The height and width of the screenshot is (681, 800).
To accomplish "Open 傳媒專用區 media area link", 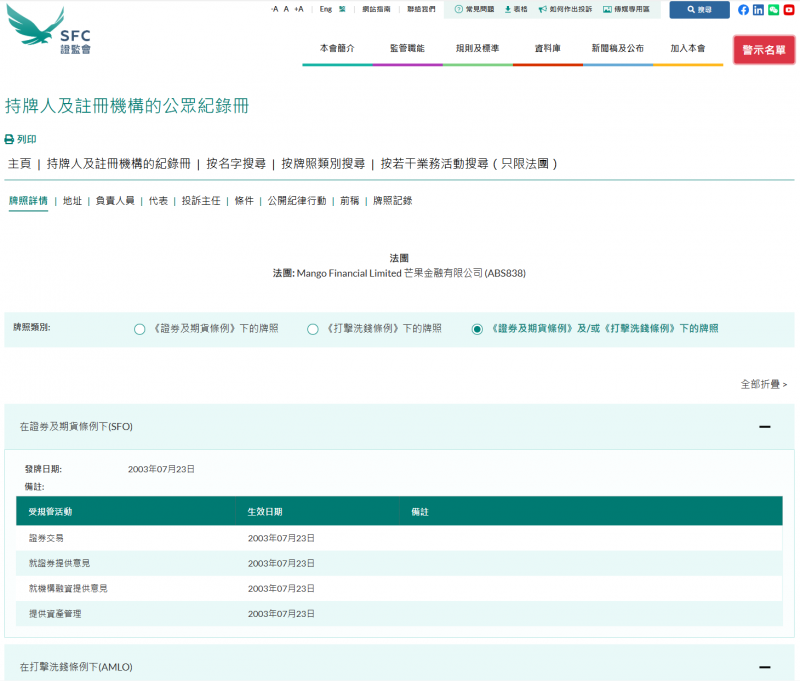I will click(x=627, y=9).
